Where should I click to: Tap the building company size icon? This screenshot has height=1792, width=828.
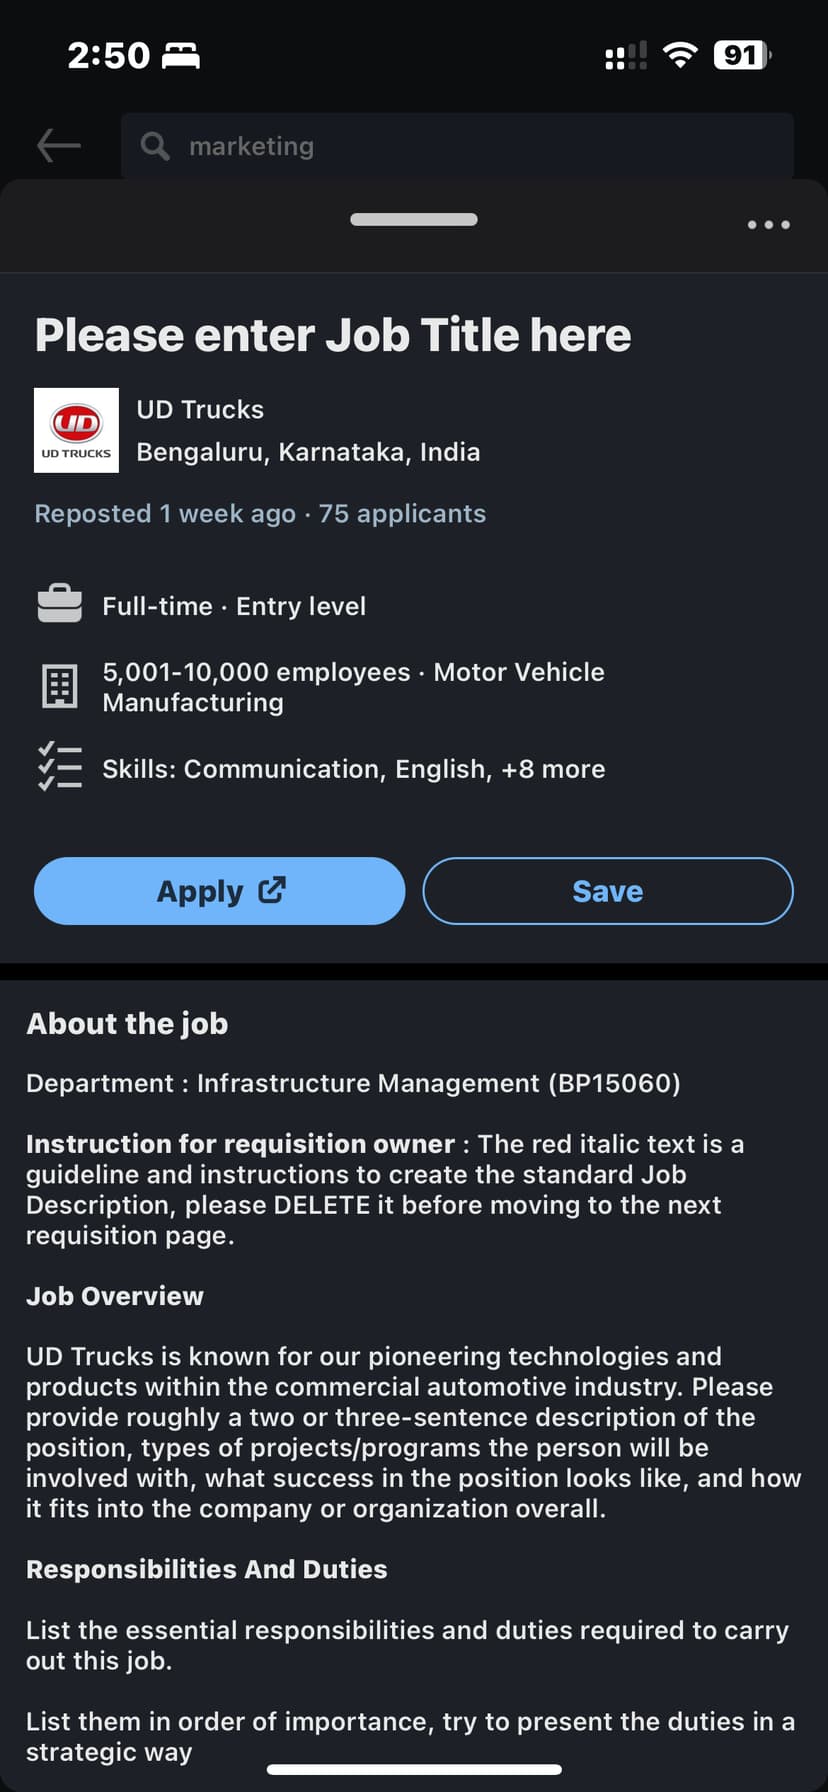(x=60, y=687)
